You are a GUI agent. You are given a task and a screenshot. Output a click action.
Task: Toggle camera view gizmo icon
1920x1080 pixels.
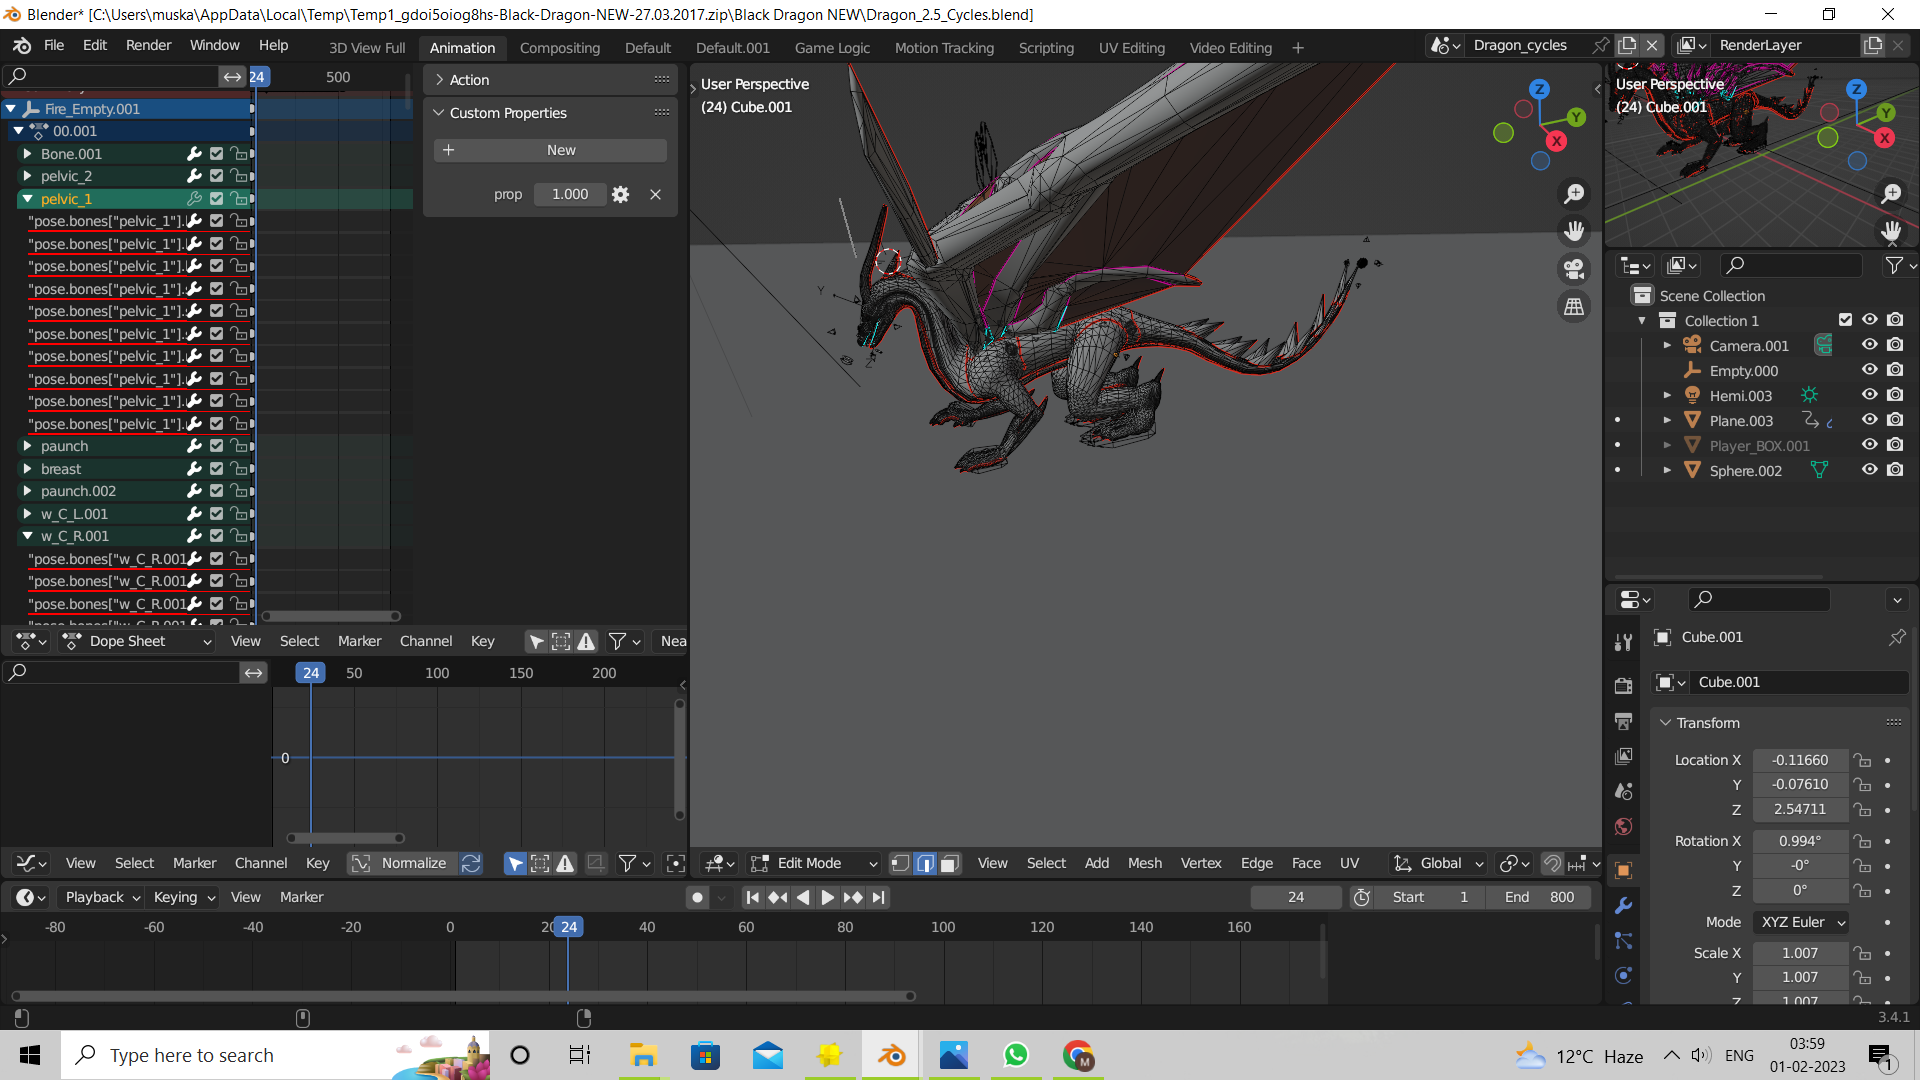tap(1574, 269)
